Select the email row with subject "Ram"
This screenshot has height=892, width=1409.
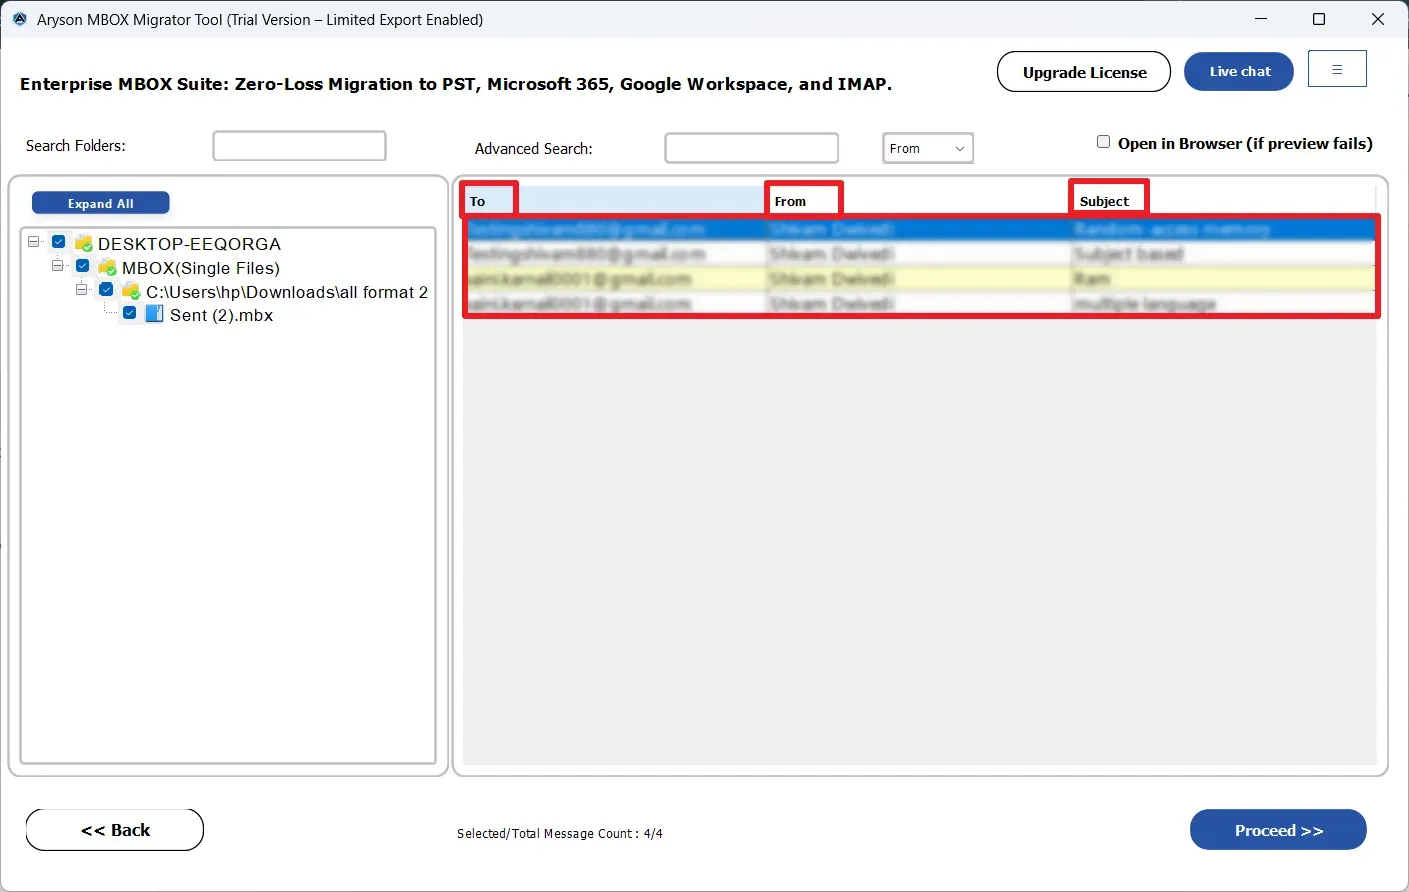coord(920,279)
